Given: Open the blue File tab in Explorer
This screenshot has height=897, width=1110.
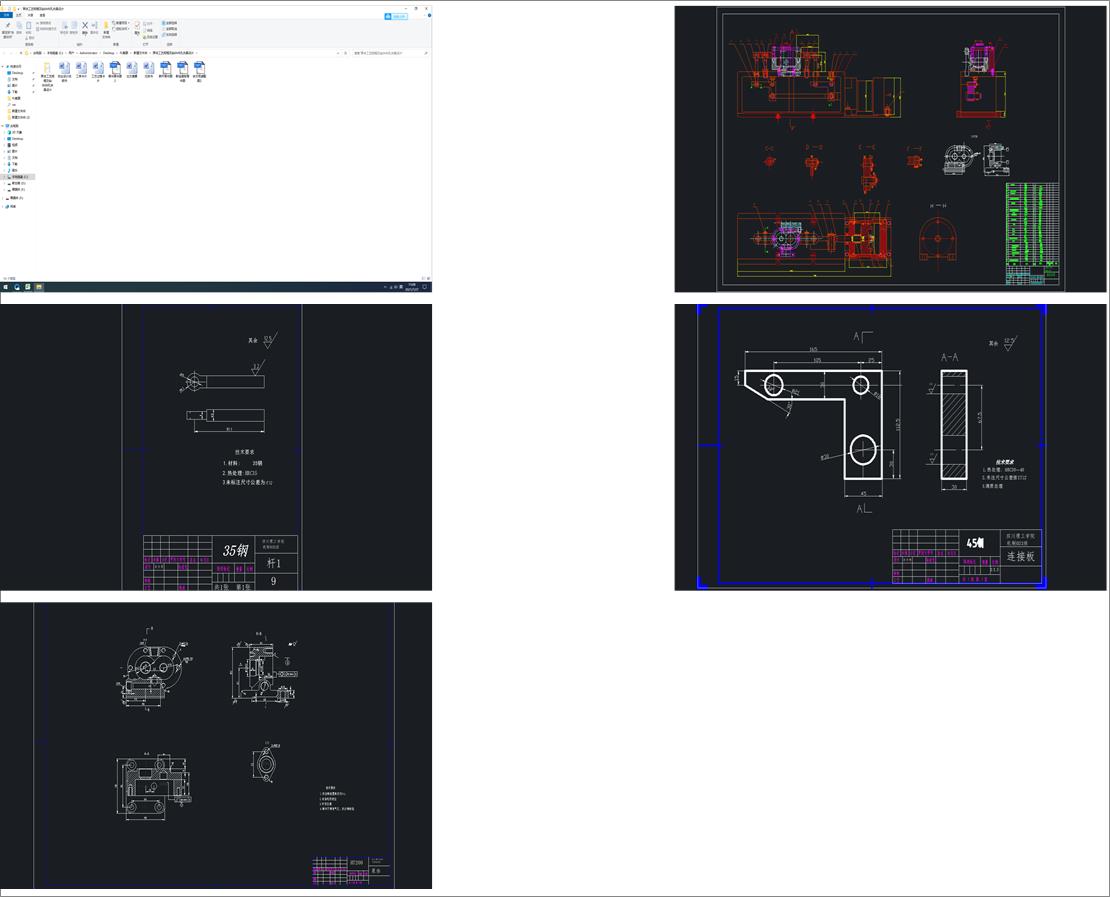Looking at the screenshot, I should click(x=6, y=15).
